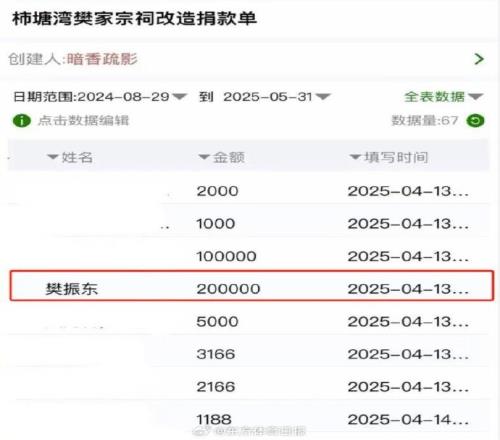Open the start date 2024-08-29 dropdown
This screenshot has width=500, height=440.
180,97
